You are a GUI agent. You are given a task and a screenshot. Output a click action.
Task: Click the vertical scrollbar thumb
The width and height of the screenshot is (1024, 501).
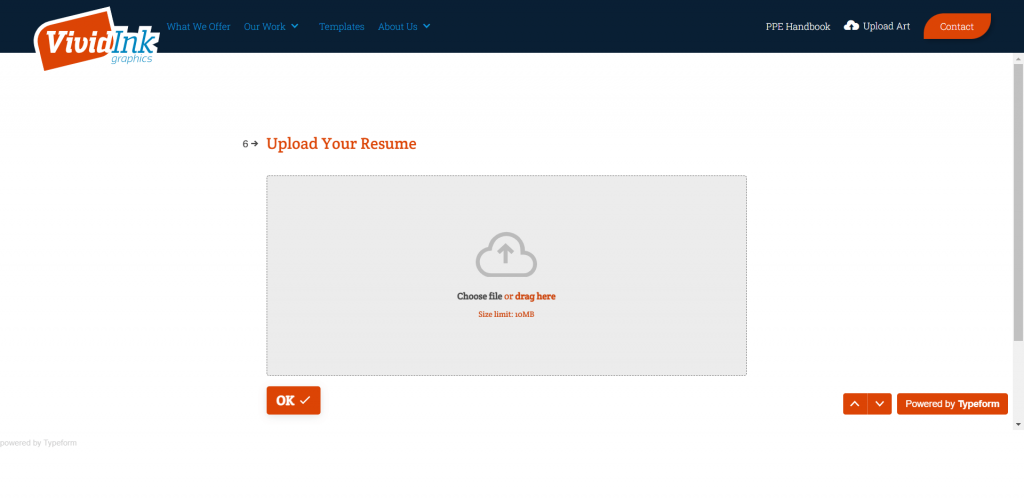click(x=1018, y=200)
